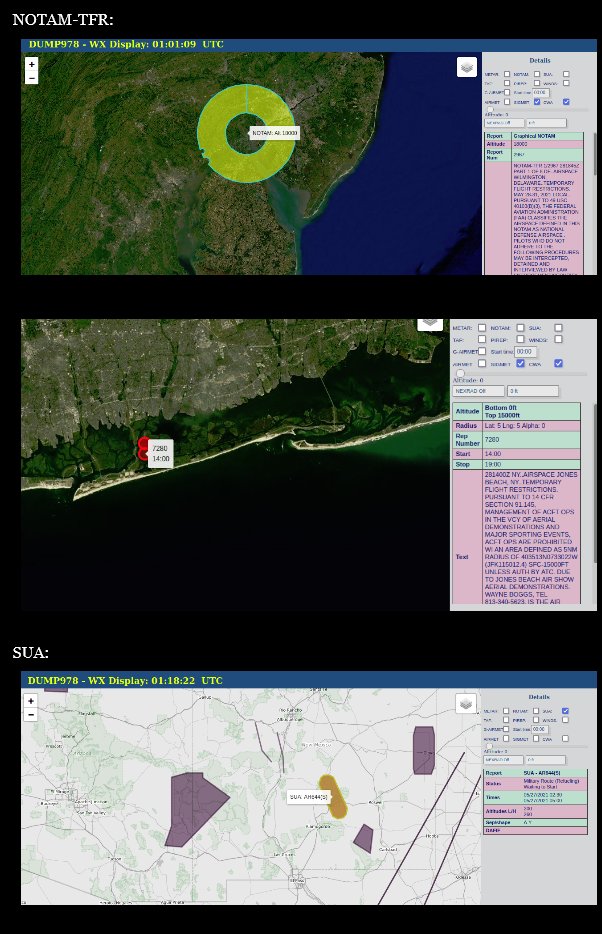This screenshot has width=602, height=934.
Task: Uncheck CWA checkbox in Jones Beach panel
Action: pyautogui.click(x=559, y=363)
